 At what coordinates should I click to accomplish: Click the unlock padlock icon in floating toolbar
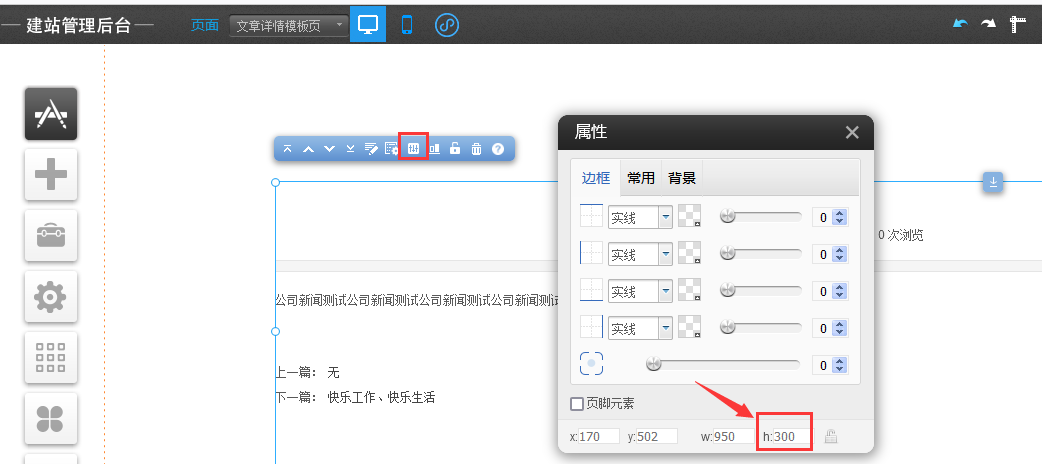click(455, 149)
